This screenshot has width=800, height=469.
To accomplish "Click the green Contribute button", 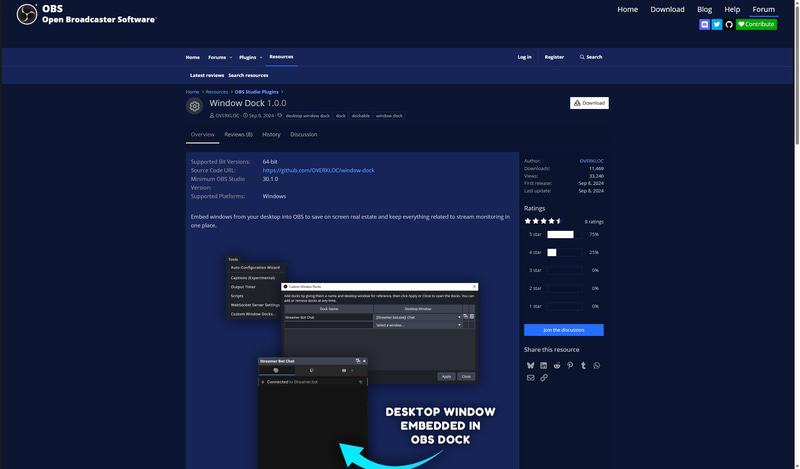I will [x=756, y=24].
